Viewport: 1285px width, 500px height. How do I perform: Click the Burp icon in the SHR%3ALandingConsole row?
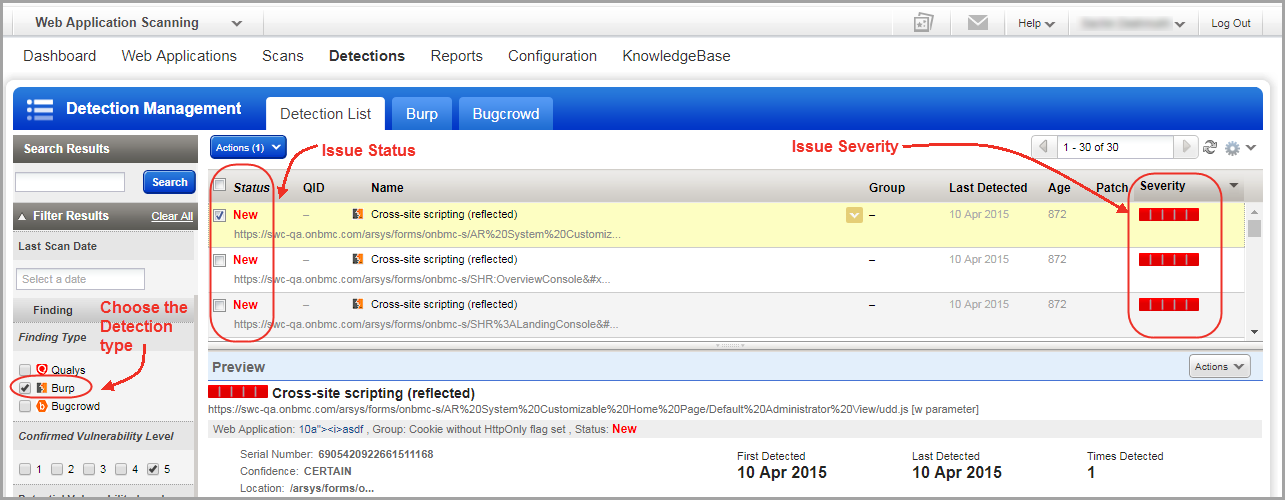(358, 305)
